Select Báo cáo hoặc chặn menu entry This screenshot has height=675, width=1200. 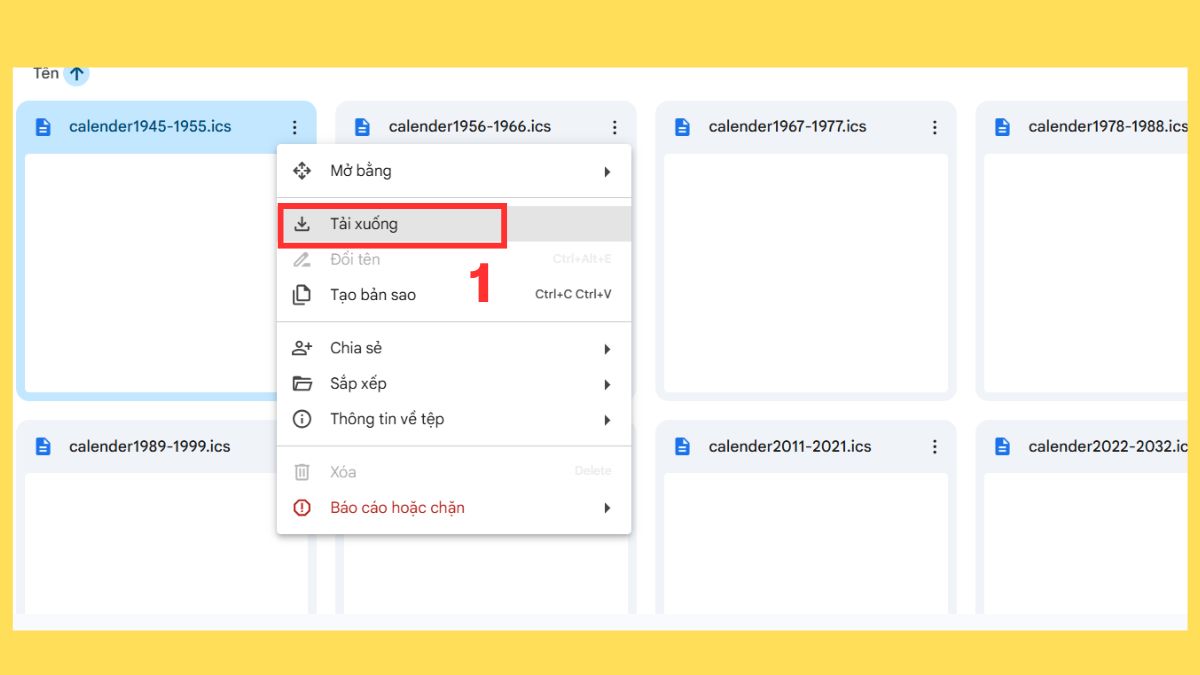point(454,508)
